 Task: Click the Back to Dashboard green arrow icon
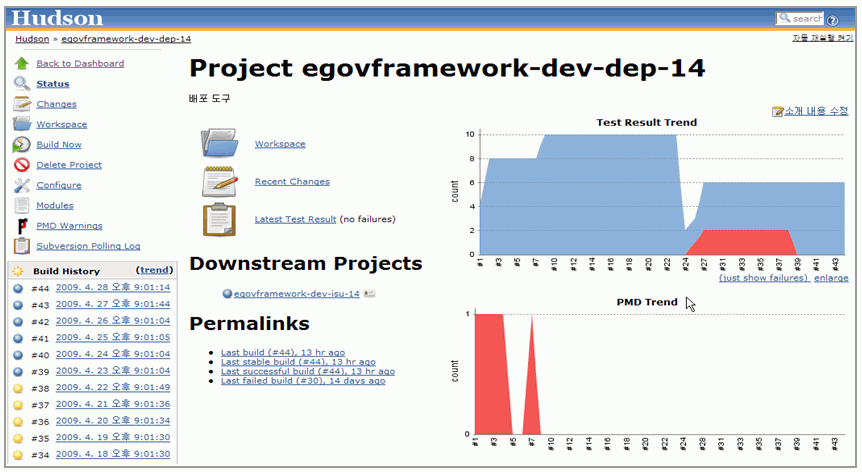pyautogui.click(x=21, y=63)
